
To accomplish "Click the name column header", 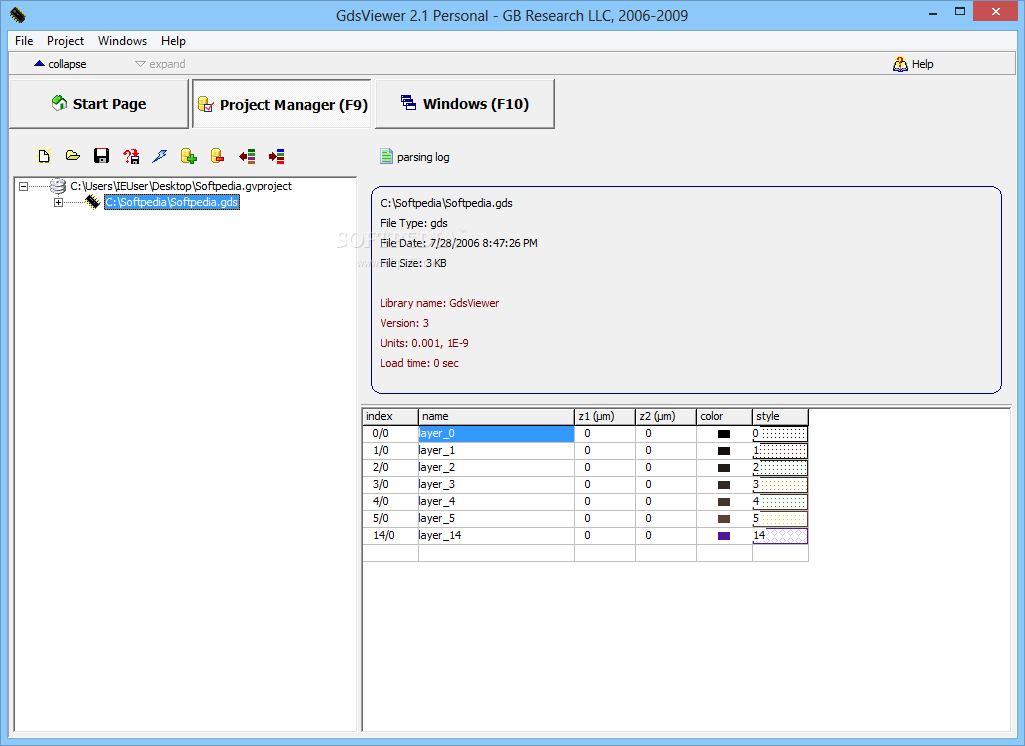I will 496,416.
